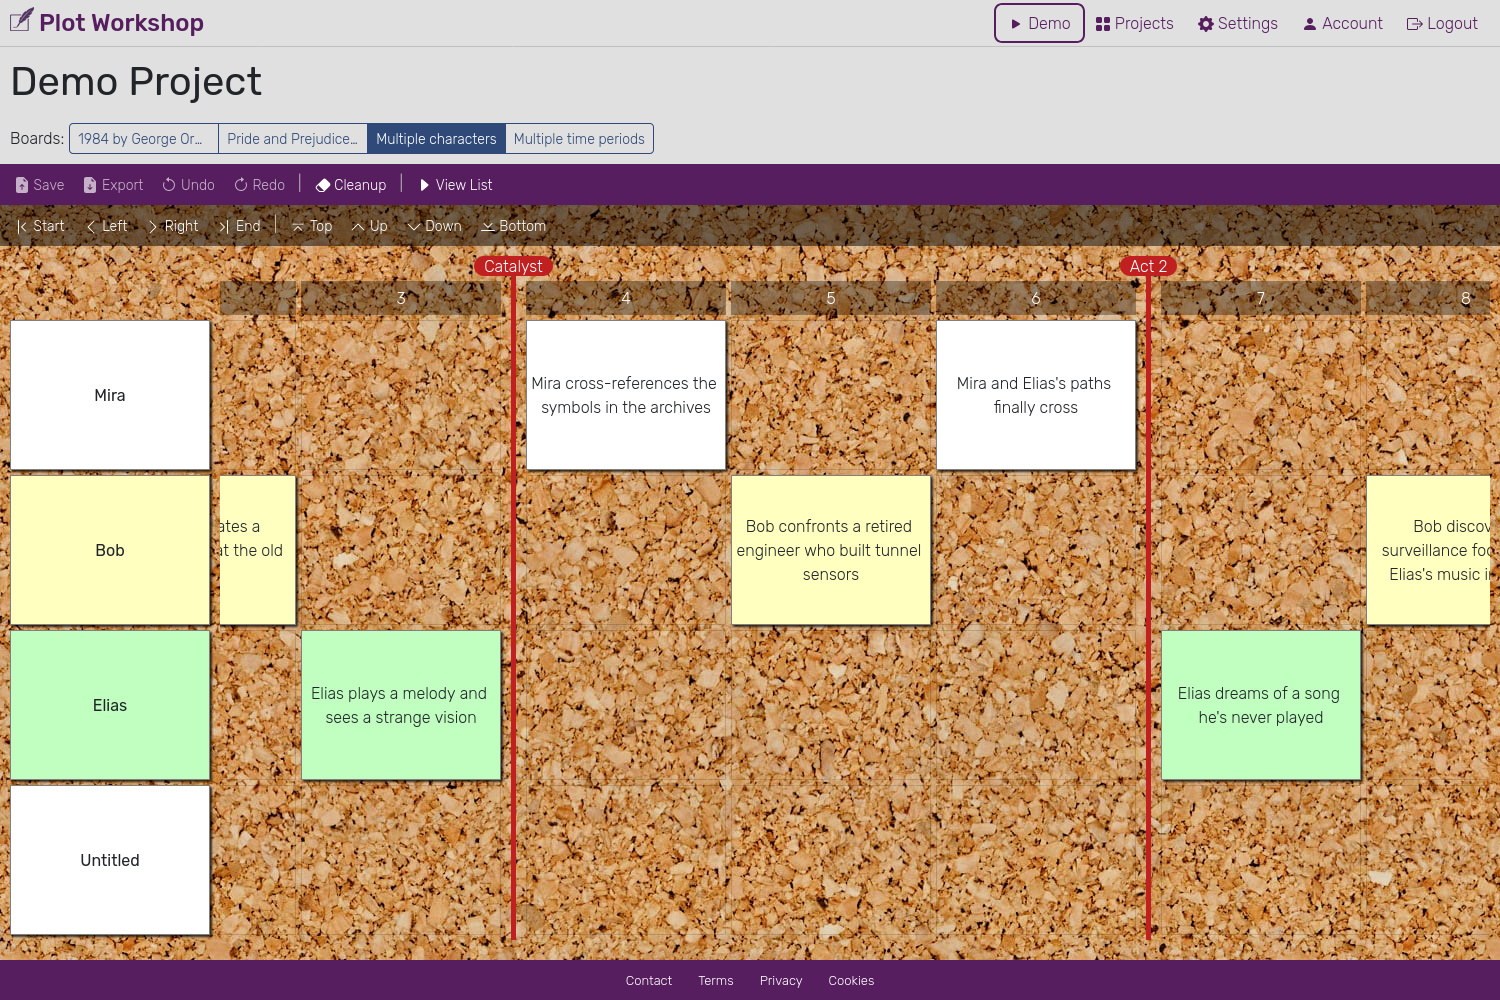Select the Elias character row card
Screen dimensions: 1500x1000
[x=110, y=705]
